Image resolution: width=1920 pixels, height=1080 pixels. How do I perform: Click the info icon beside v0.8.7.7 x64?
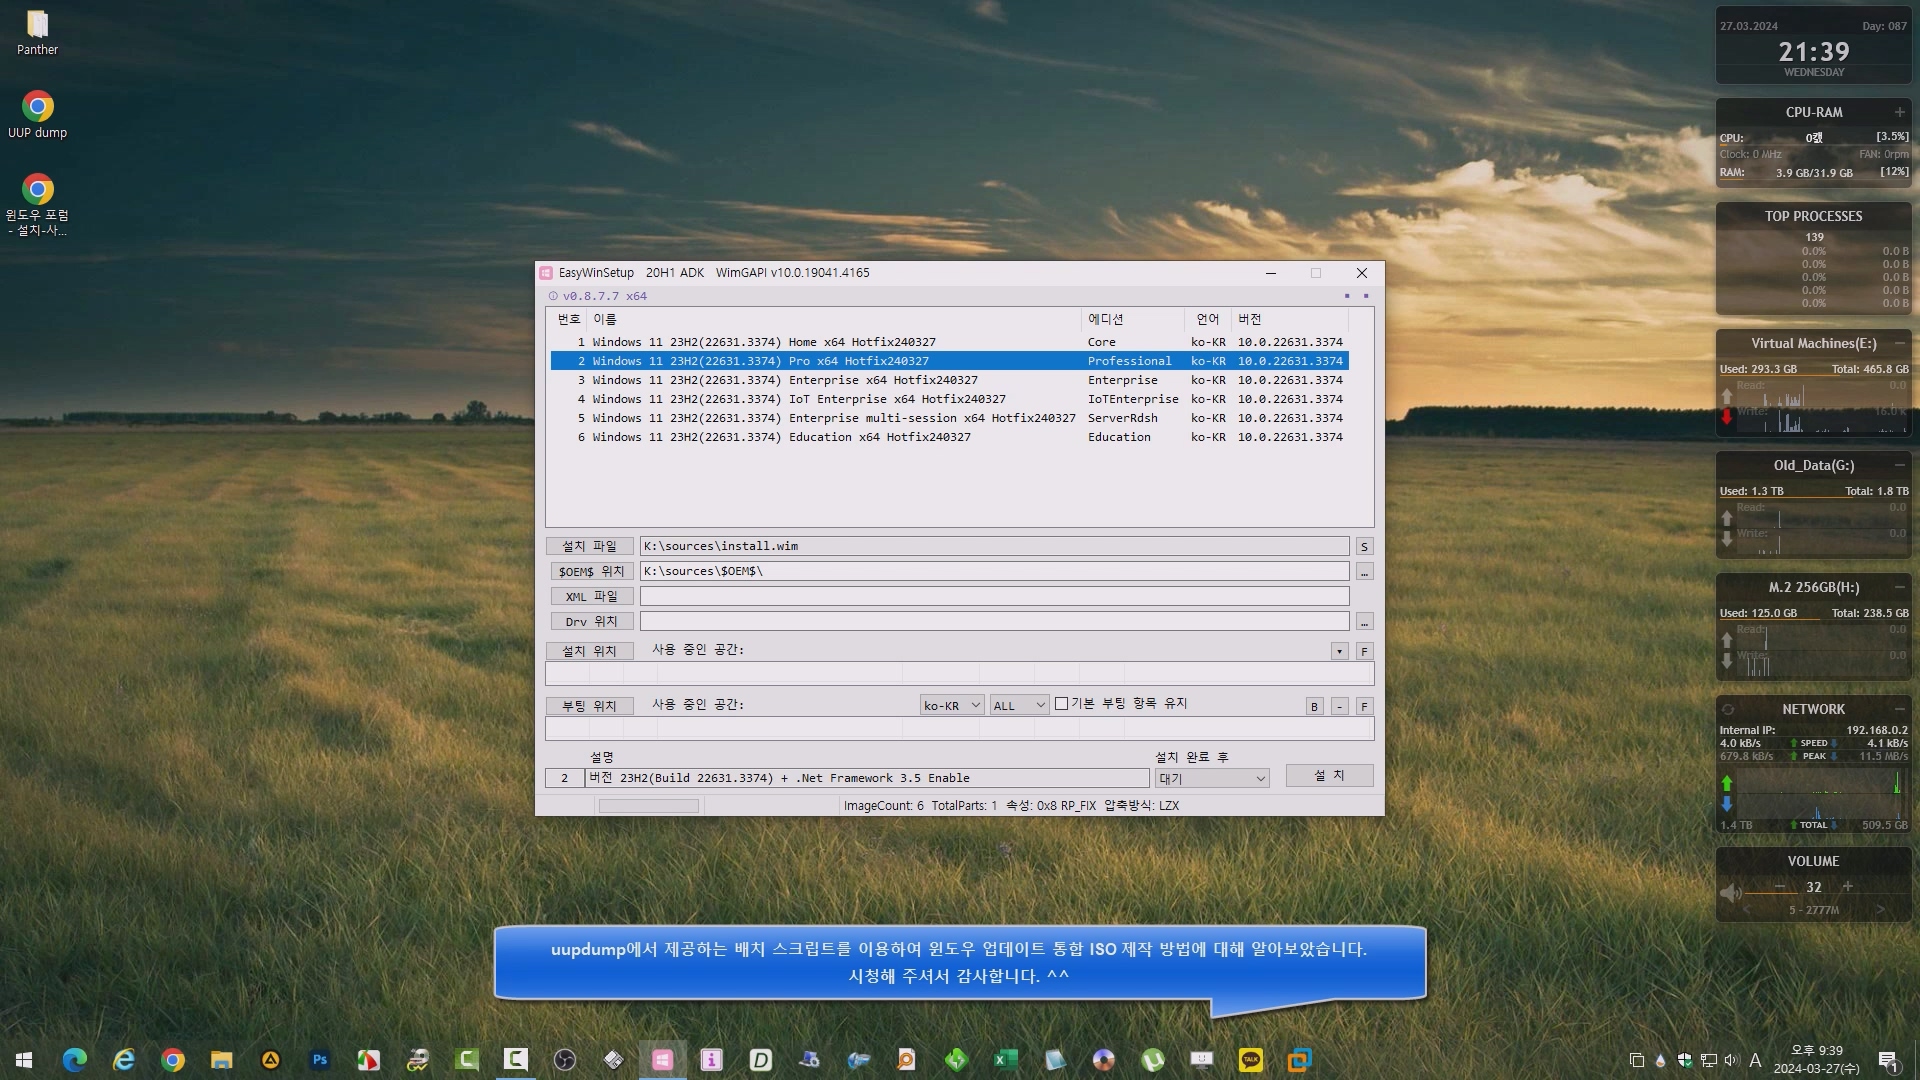(x=552, y=296)
